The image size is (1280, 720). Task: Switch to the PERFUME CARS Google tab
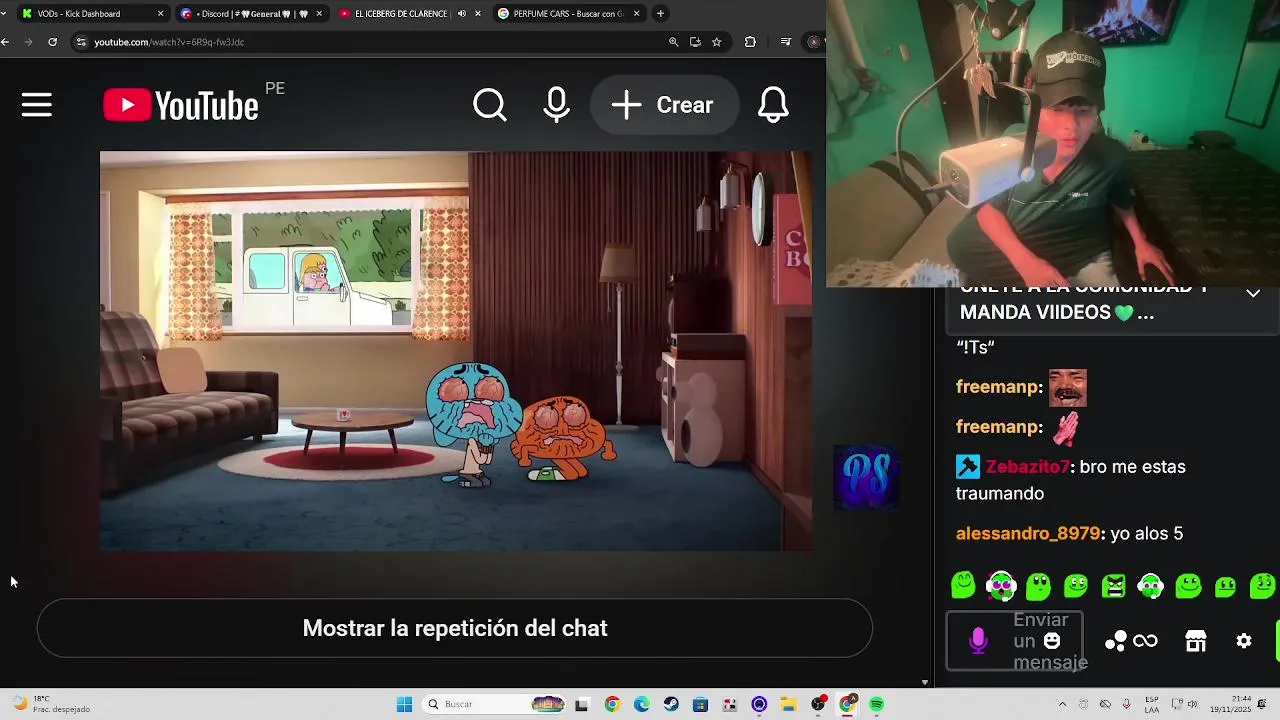coord(566,14)
